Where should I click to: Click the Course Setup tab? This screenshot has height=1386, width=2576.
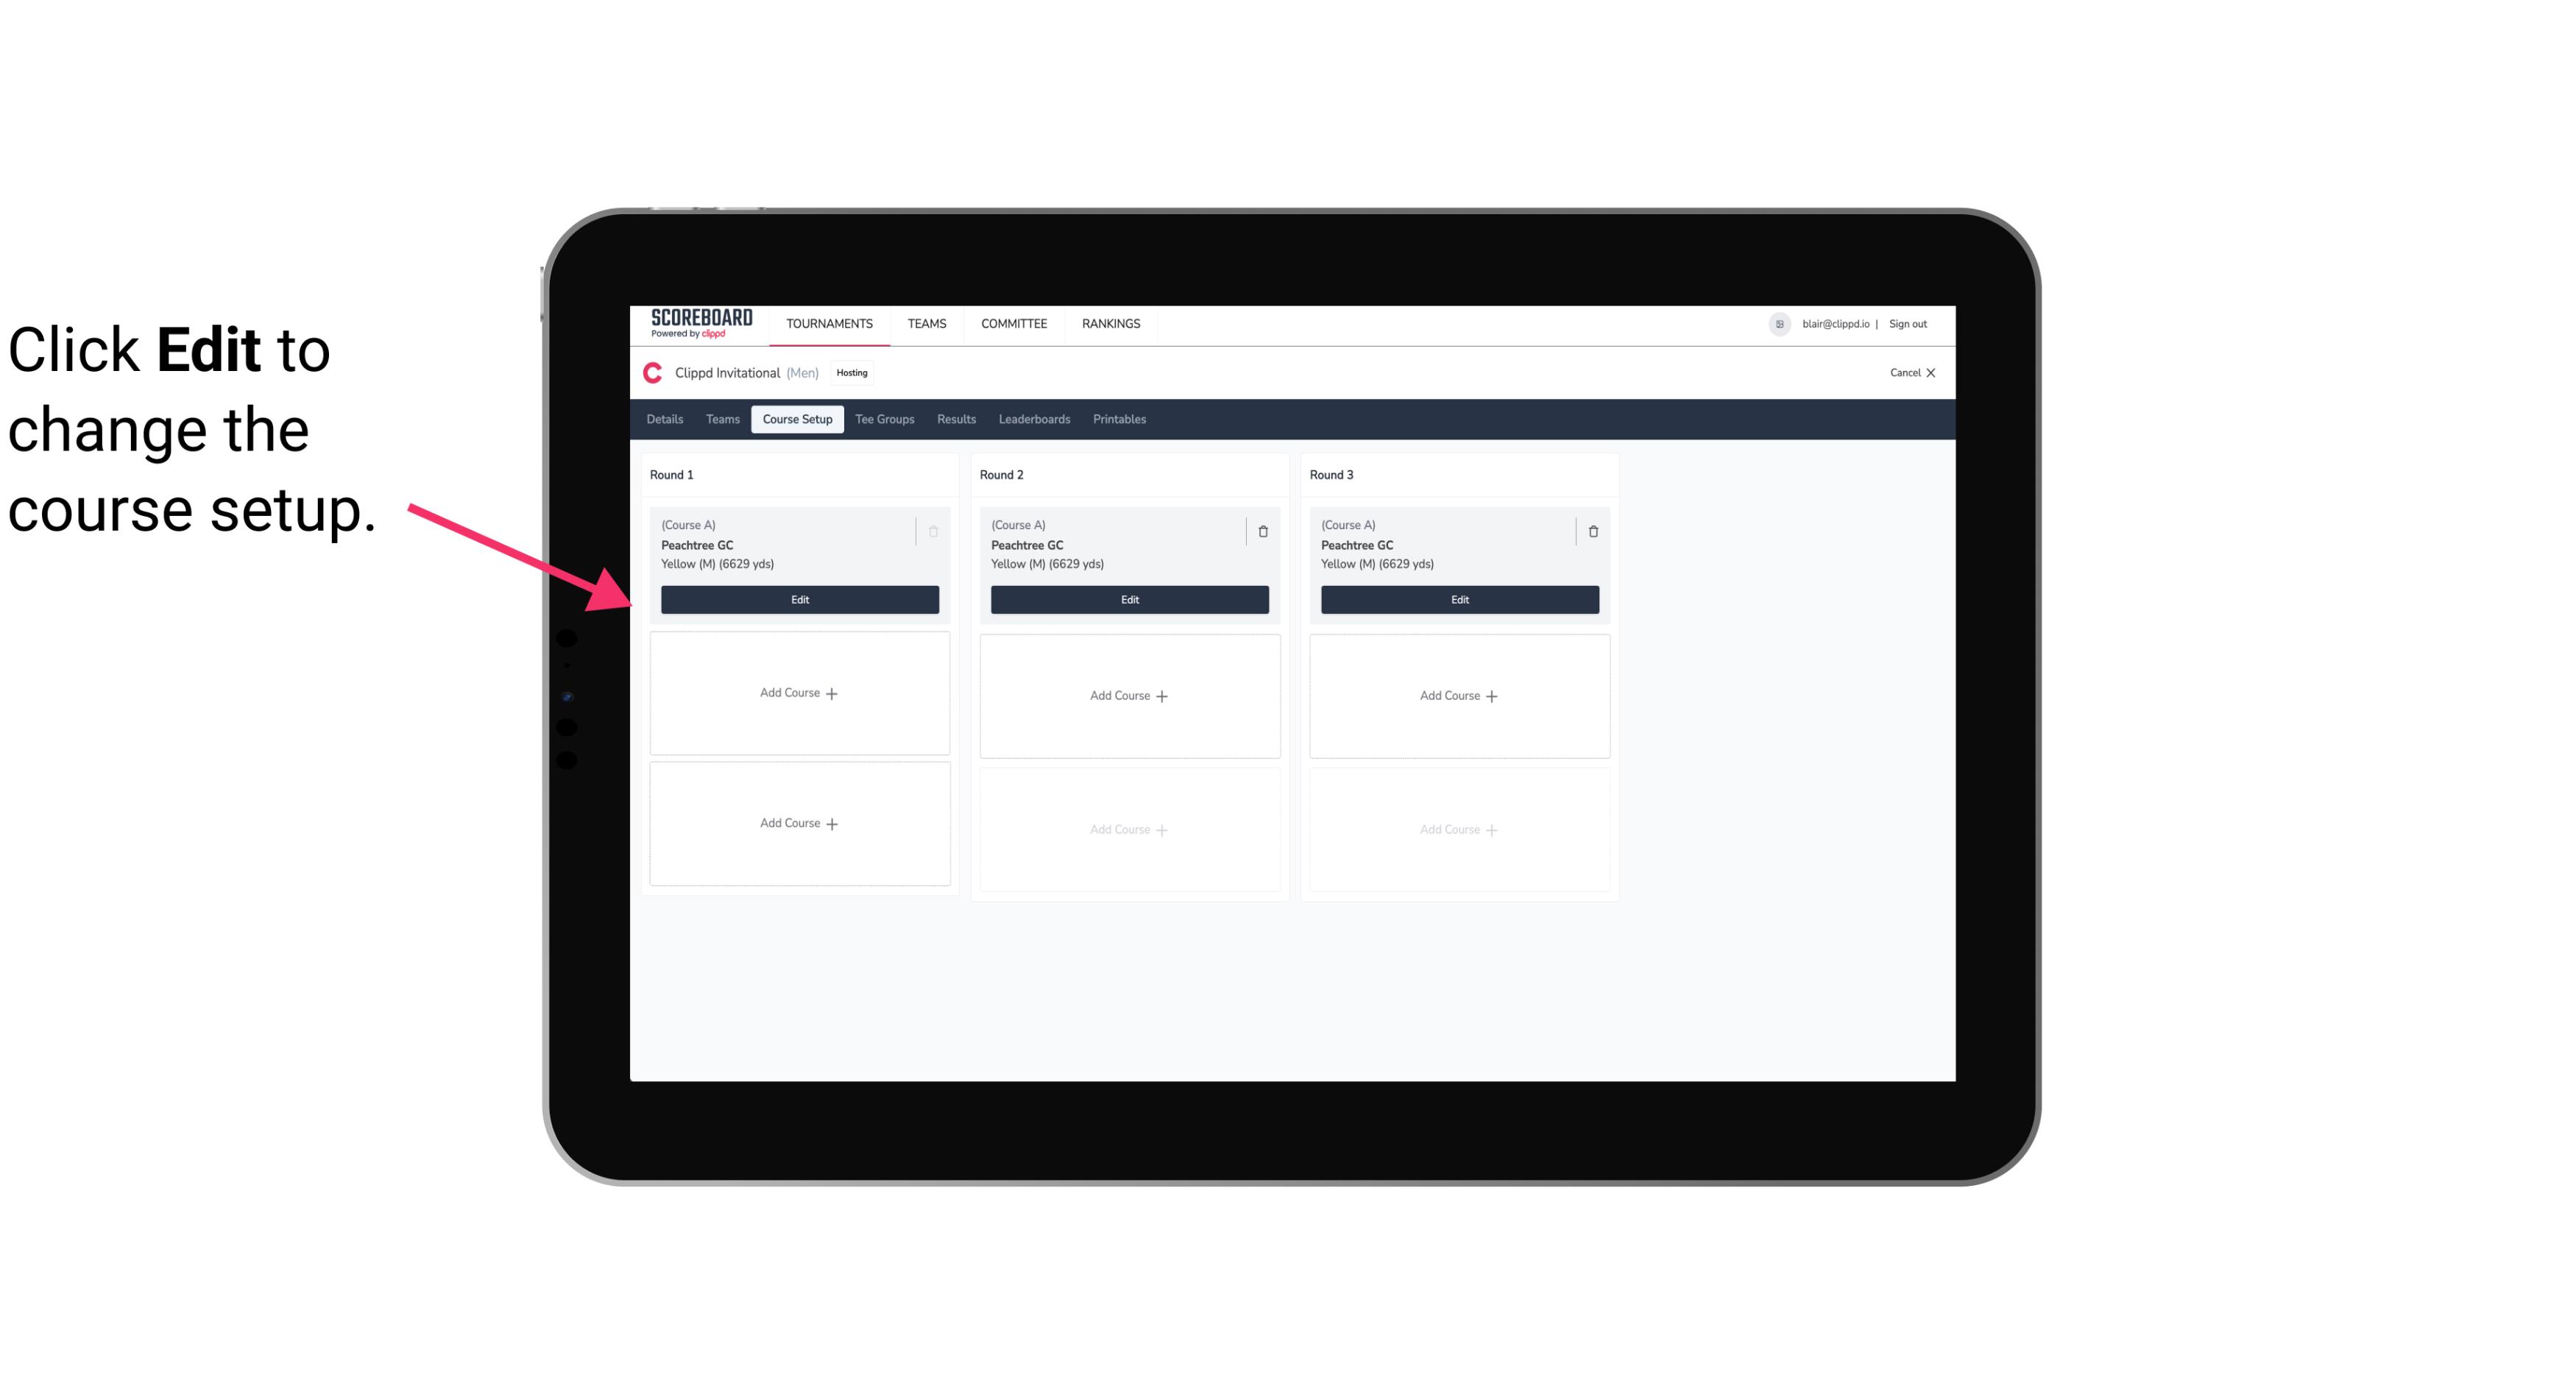(795, 420)
